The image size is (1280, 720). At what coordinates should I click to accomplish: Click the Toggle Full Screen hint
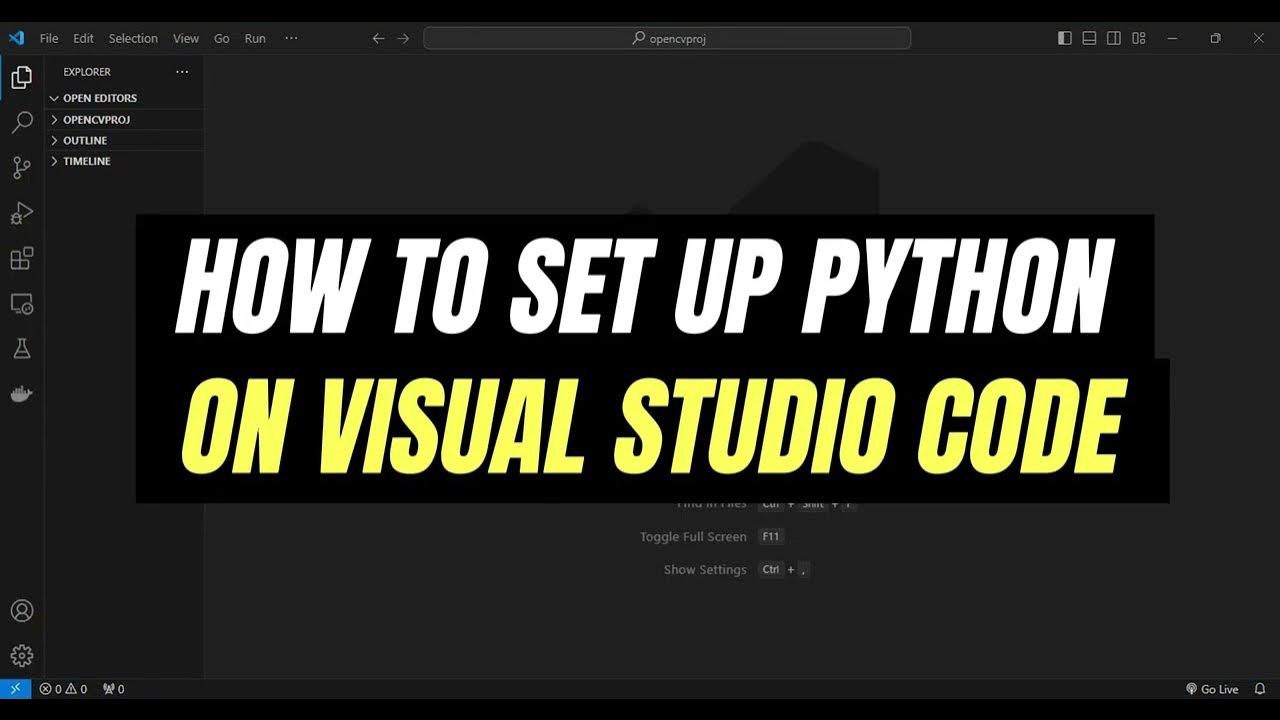tap(693, 537)
